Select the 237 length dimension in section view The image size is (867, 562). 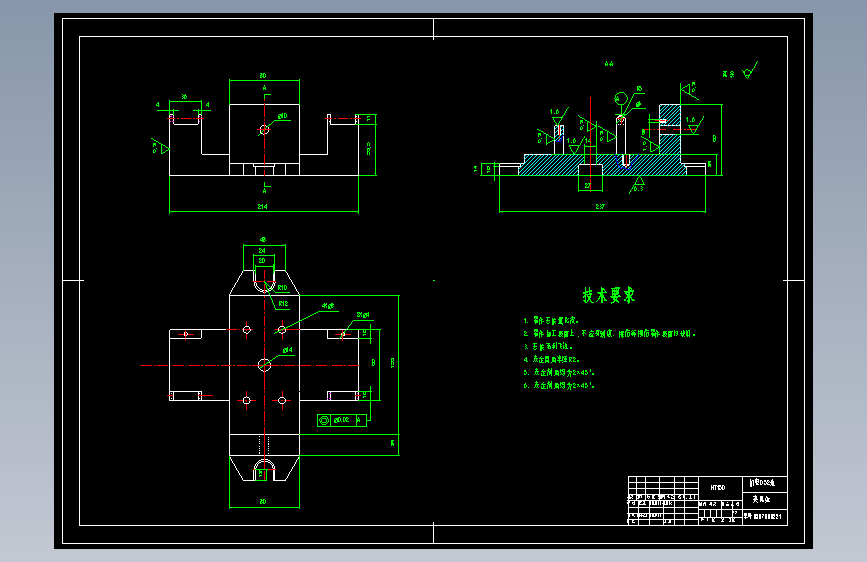click(x=600, y=206)
